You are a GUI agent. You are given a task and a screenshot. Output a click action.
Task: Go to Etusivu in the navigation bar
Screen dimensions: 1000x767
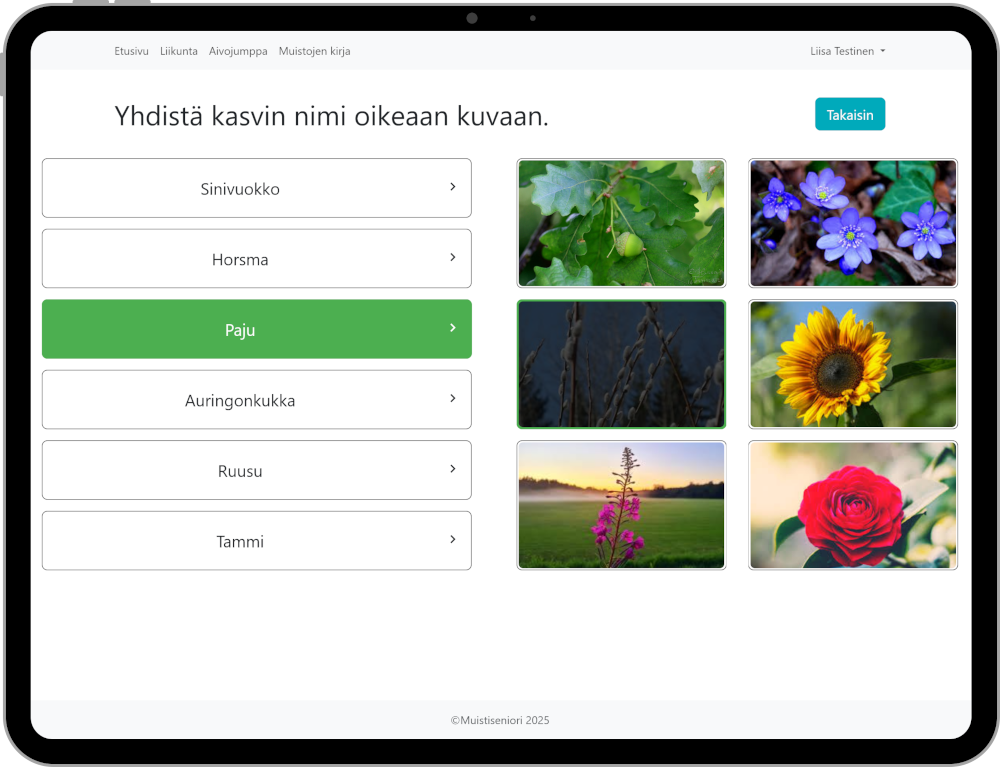pyautogui.click(x=131, y=51)
